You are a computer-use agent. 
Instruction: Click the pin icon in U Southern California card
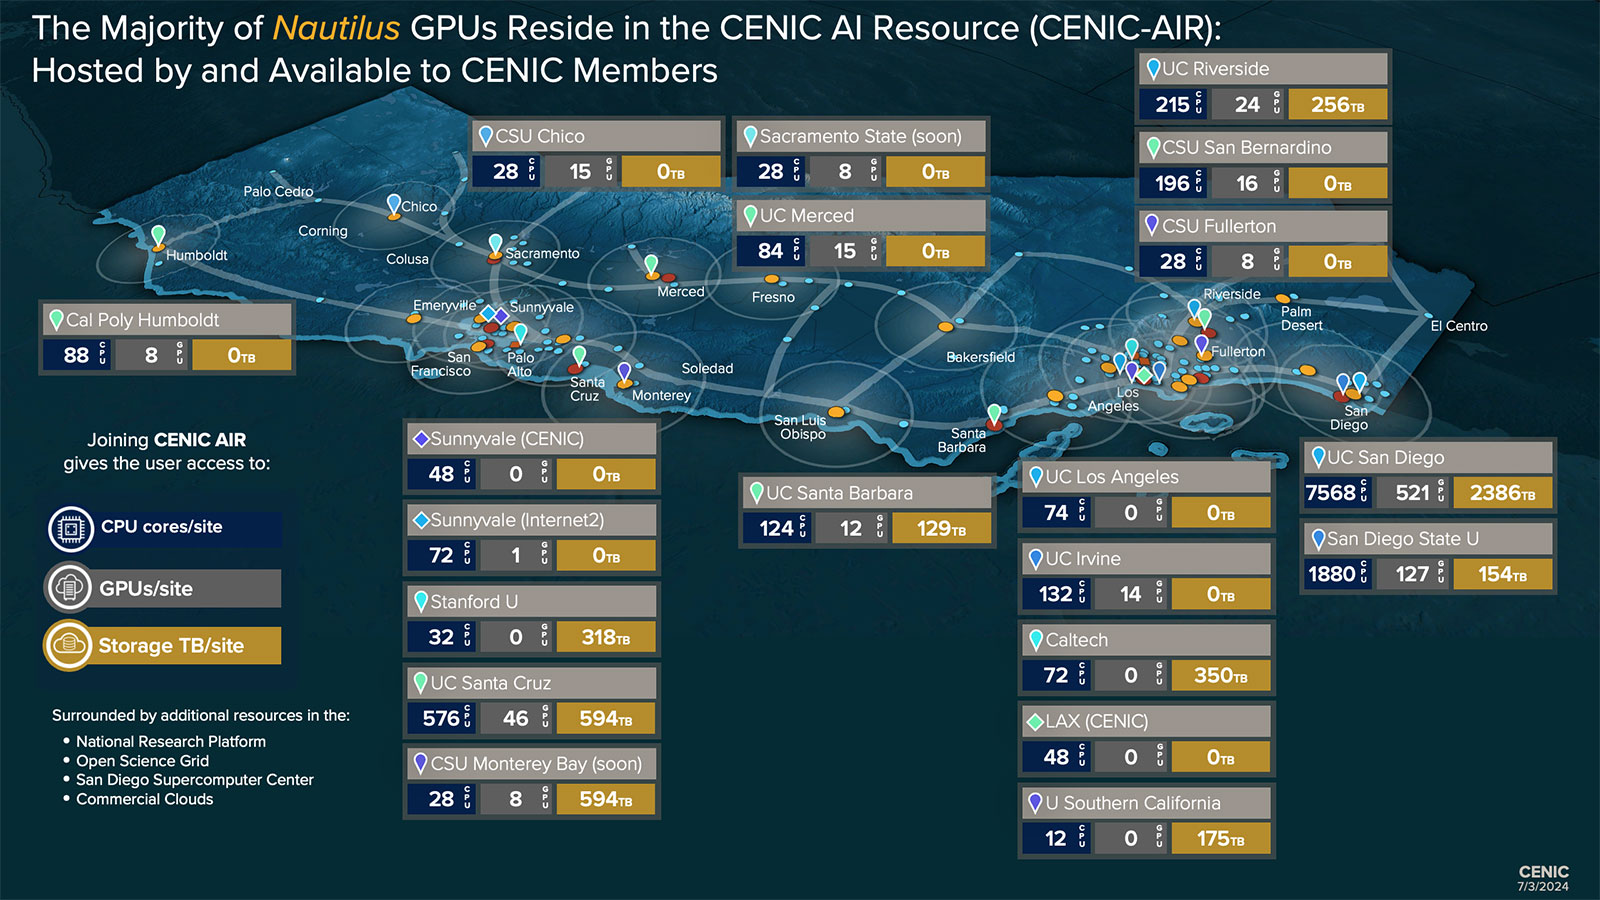[1036, 803]
